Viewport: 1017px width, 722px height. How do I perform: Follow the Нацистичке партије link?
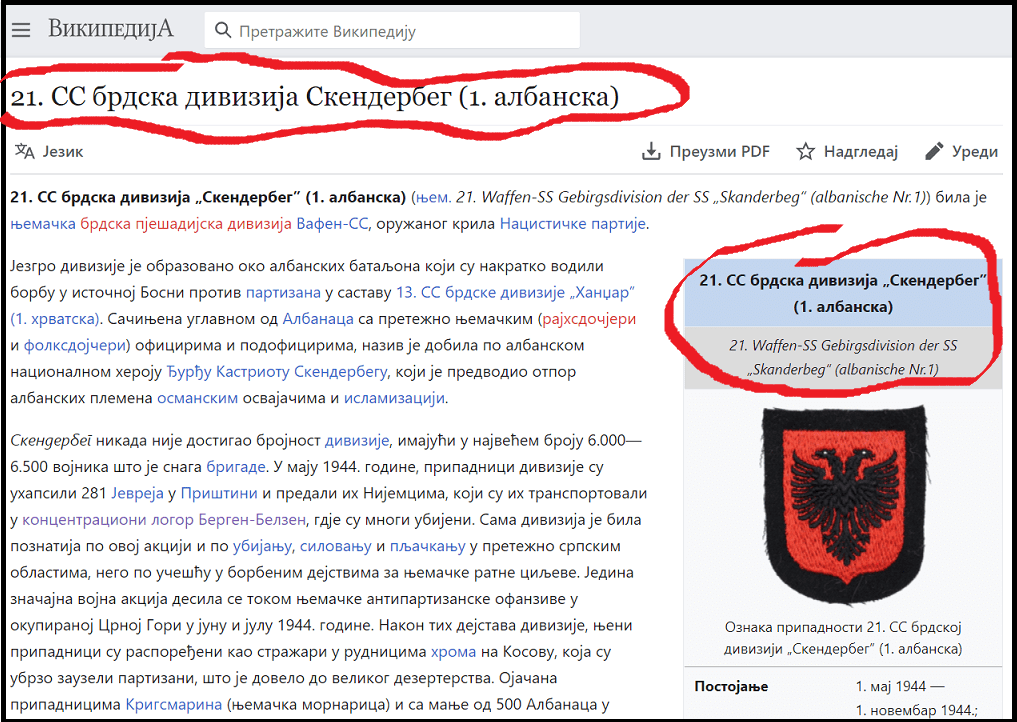[572, 224]
